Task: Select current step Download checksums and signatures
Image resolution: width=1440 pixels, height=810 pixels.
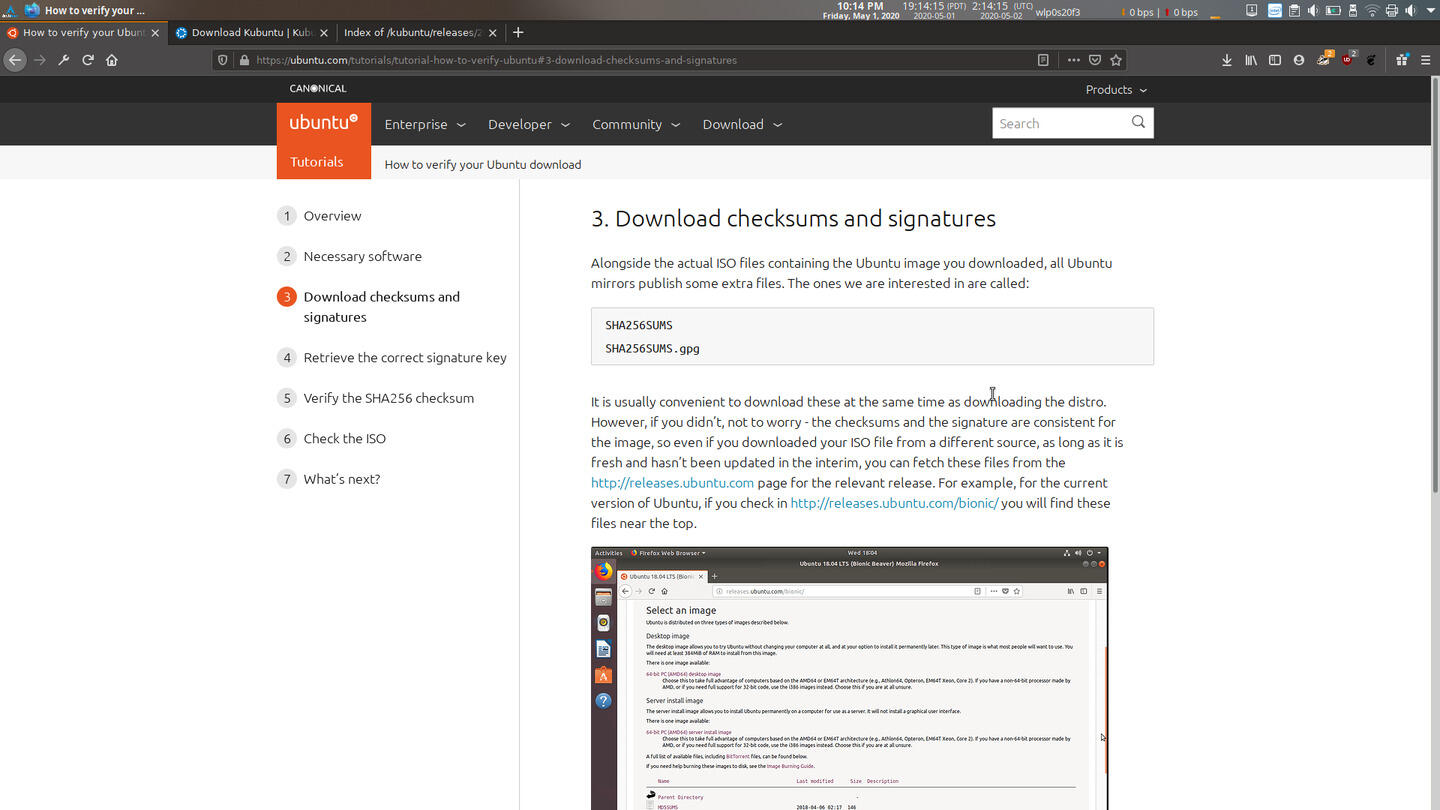Action: (x=381, y=306)
